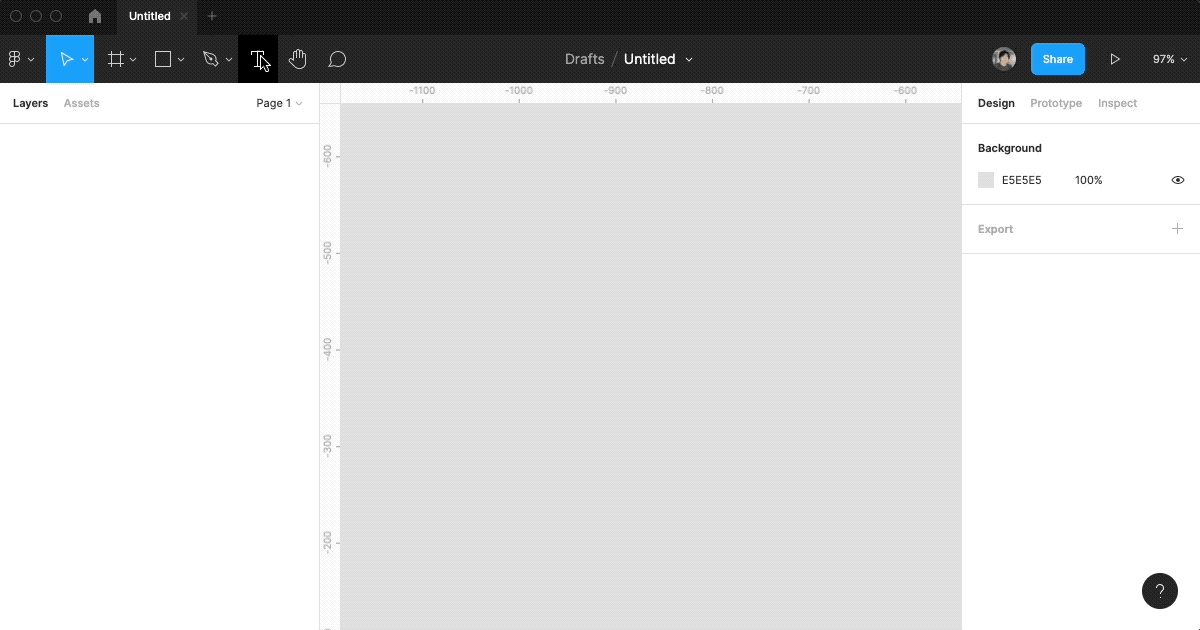This screenshot has width=1200, height=630.
Task: Select the Rectangle tool
Action: click(162, 59)
